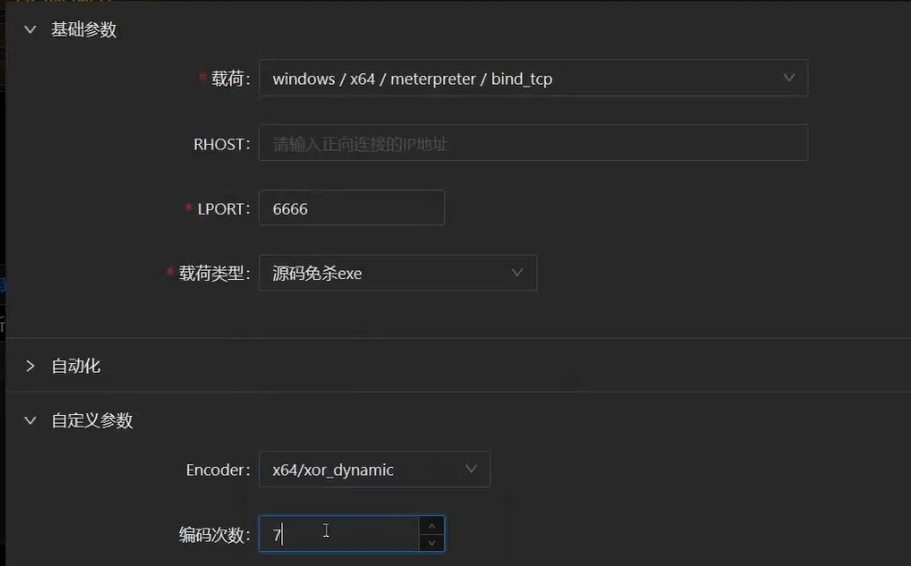Screen dimensions: 911x566
Task: Click the 自定义参数 section title
Action: point(92,421)
